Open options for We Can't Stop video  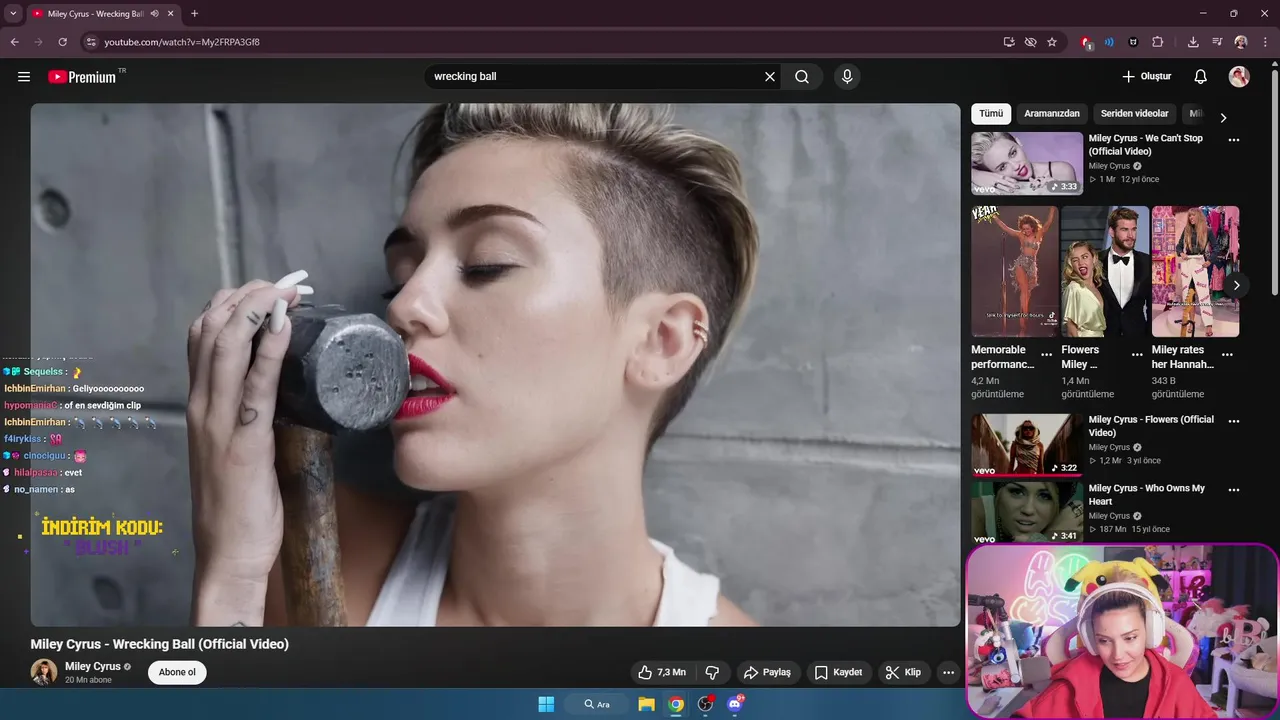1234,140
